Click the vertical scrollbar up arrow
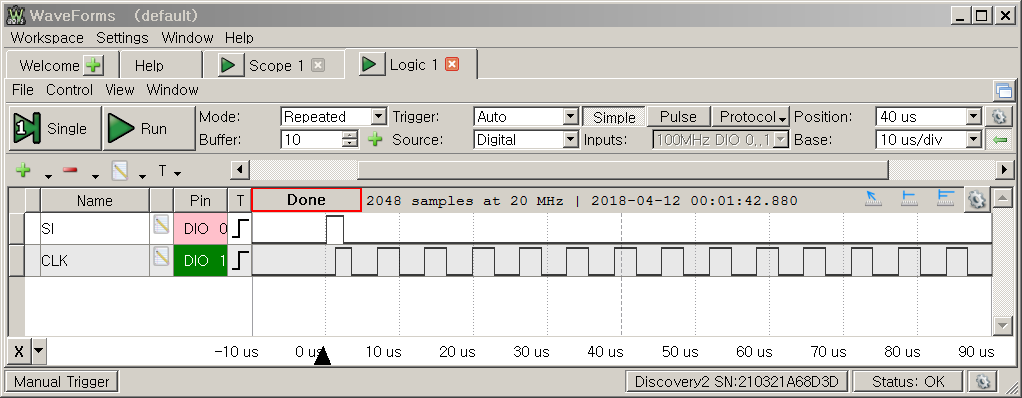The height and width of the screenshot is (398, 1022). pyautogui.click(x=1002, y=197)
